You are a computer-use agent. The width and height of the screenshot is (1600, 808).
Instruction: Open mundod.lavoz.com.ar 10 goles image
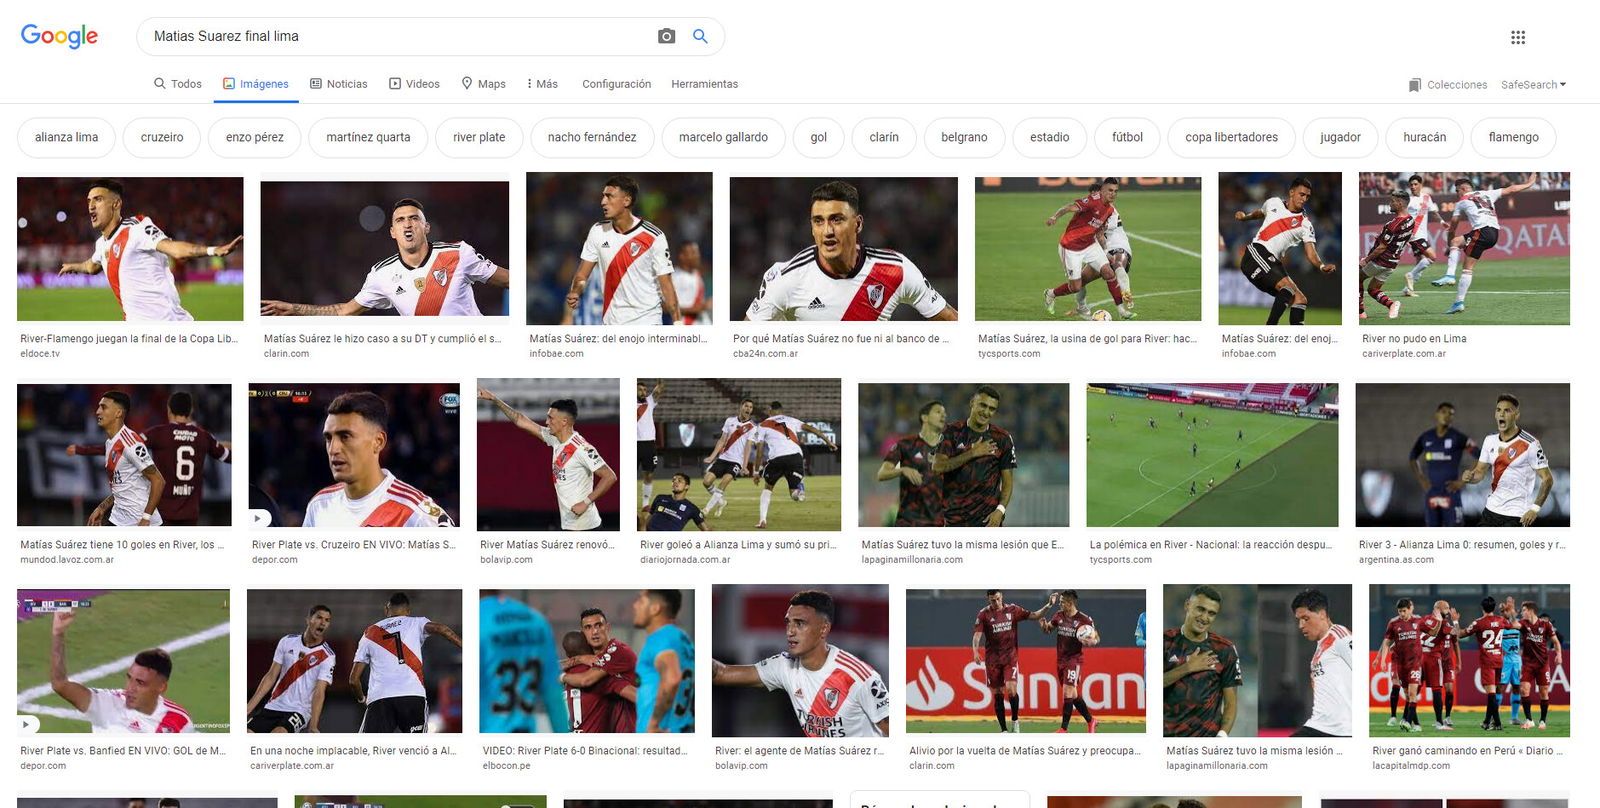[124, 455]
